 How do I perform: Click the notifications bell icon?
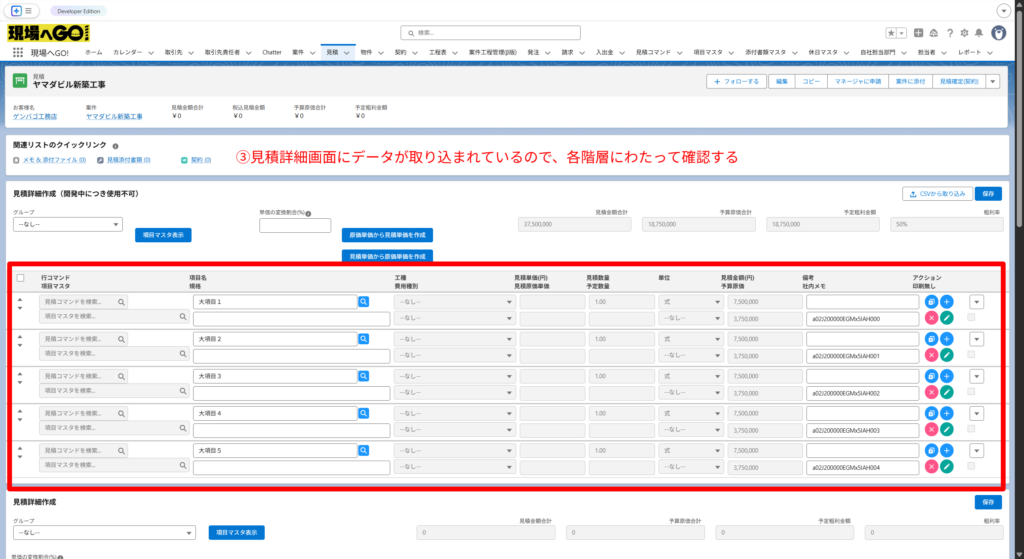[x=979, y=33]
